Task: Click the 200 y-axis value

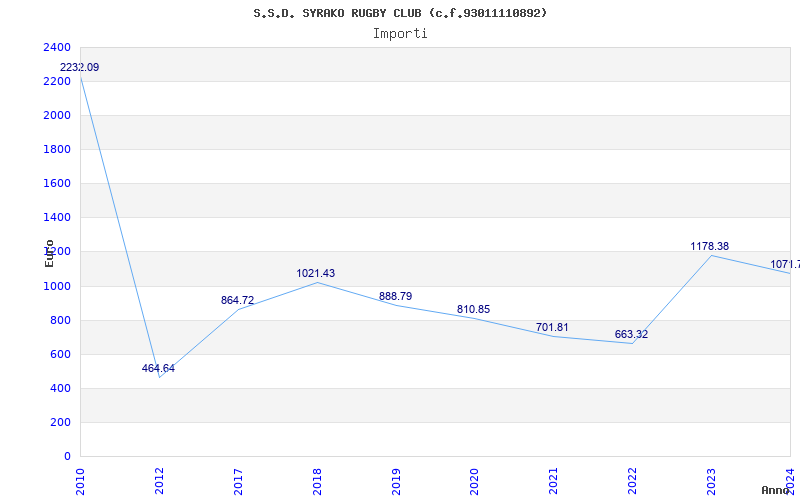Action: point(60,422)
